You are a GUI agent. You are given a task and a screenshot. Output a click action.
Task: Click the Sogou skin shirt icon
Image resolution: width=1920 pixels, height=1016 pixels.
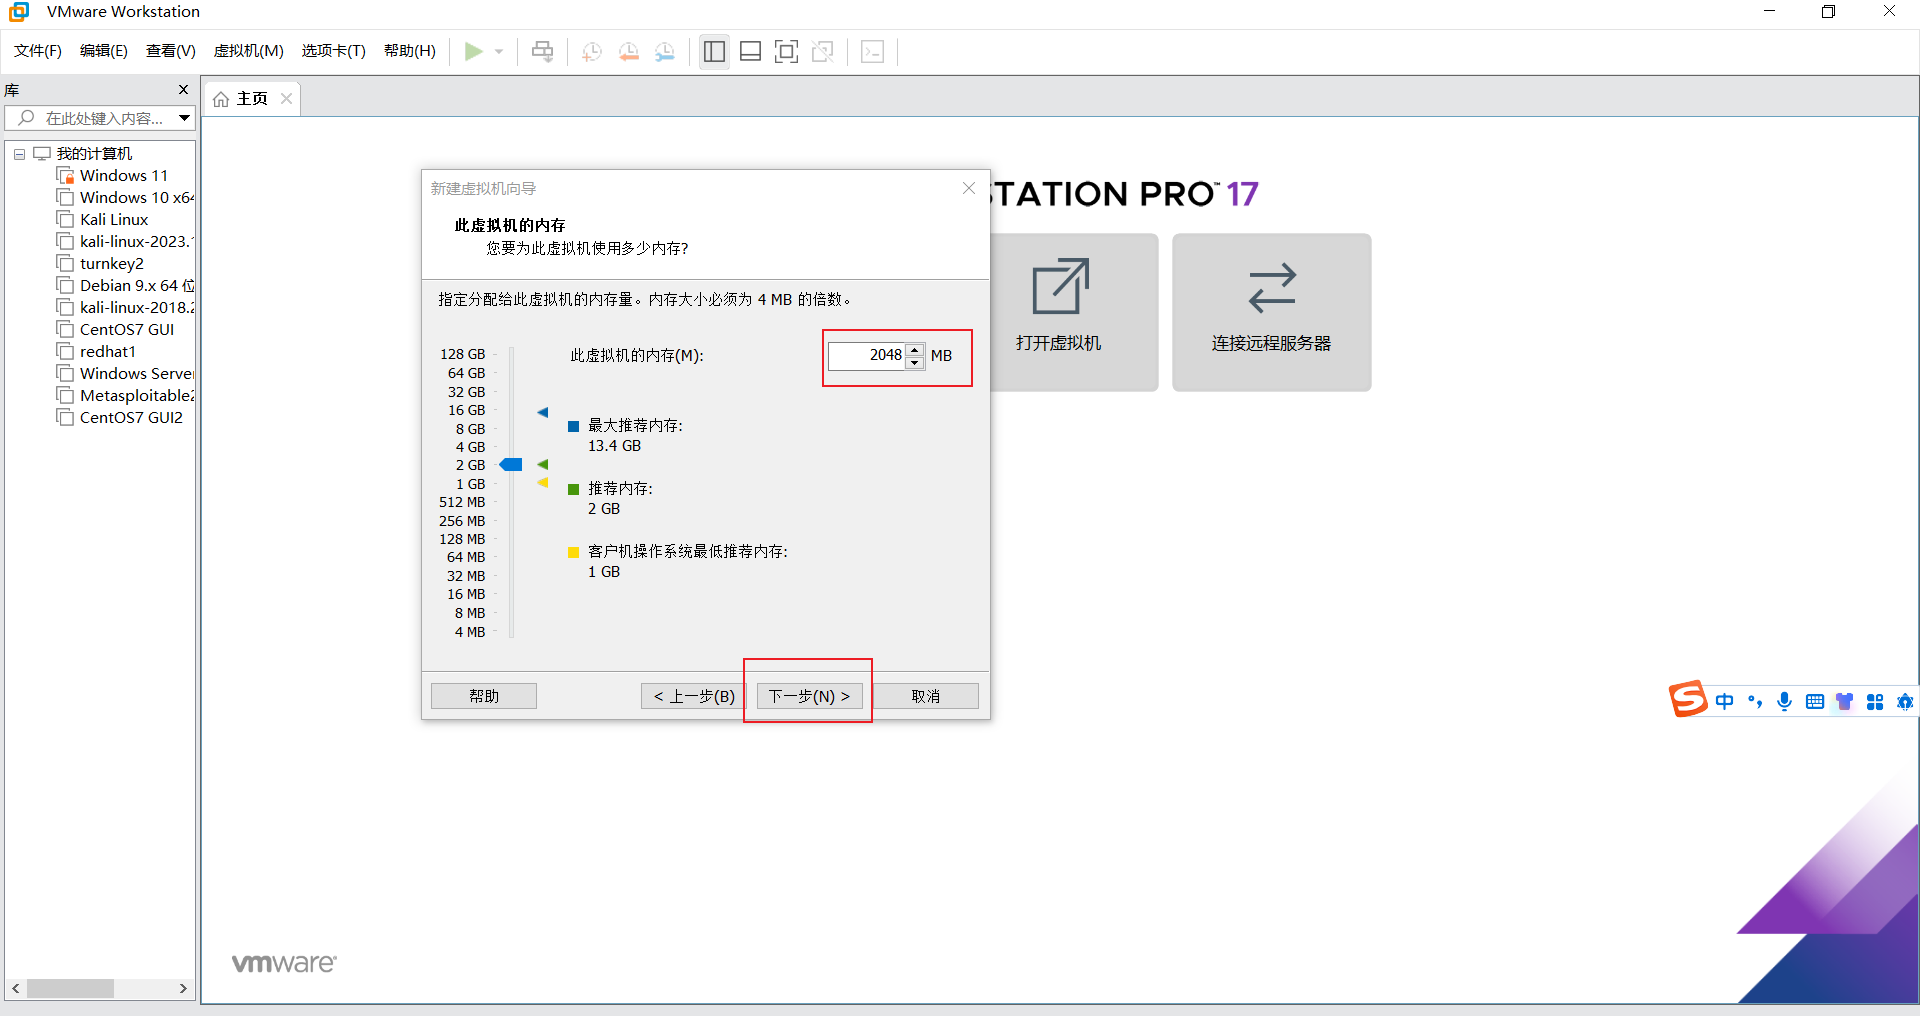pos(1845,702)
